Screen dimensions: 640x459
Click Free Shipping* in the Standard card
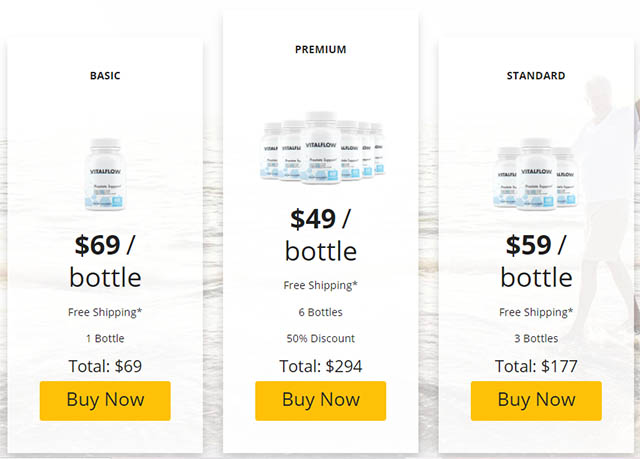coord(536,313)
